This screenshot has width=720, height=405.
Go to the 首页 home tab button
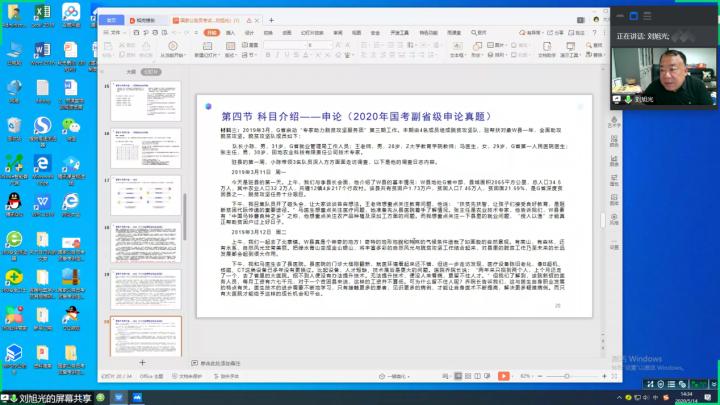click(112, 19)
